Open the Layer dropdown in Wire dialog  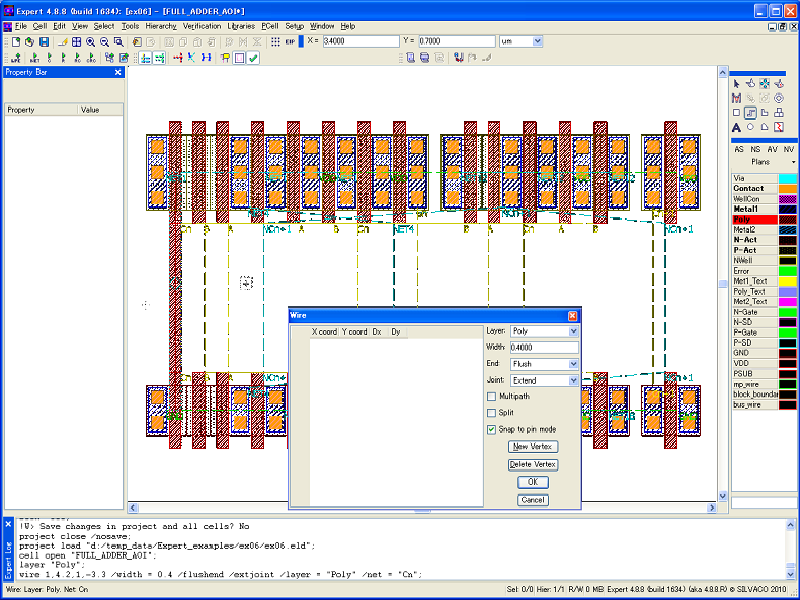click(573, 331)
